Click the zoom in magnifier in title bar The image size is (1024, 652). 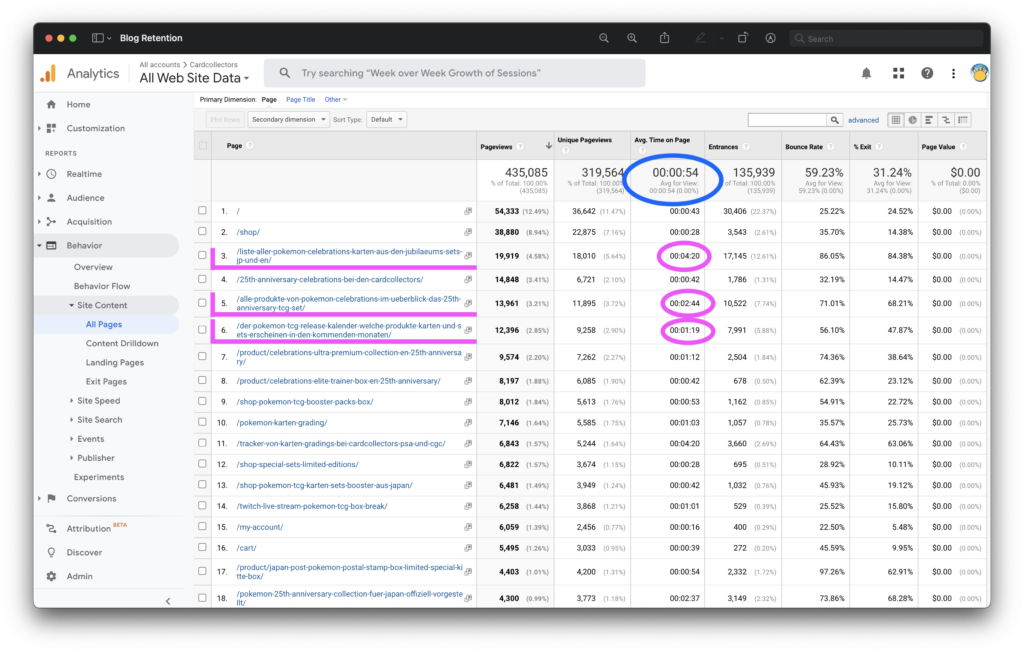[632, 38]
